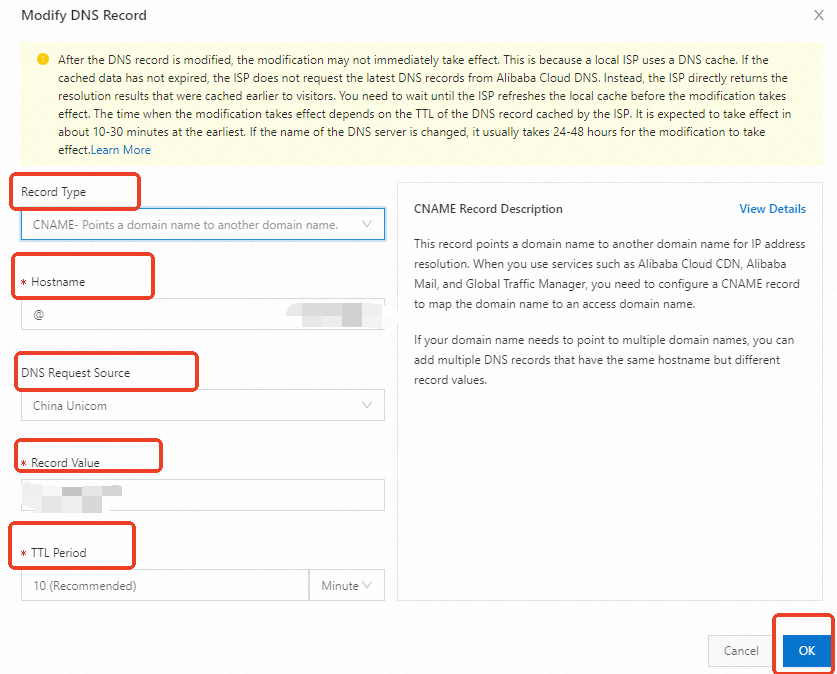Open the Record Type CNAME dropdown
The height and width of the screenshot is (674, 837).
190,224
